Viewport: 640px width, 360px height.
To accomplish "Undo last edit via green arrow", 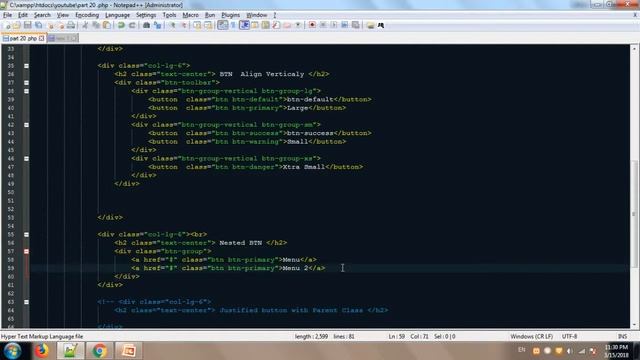I will click(x=121, y=25).
